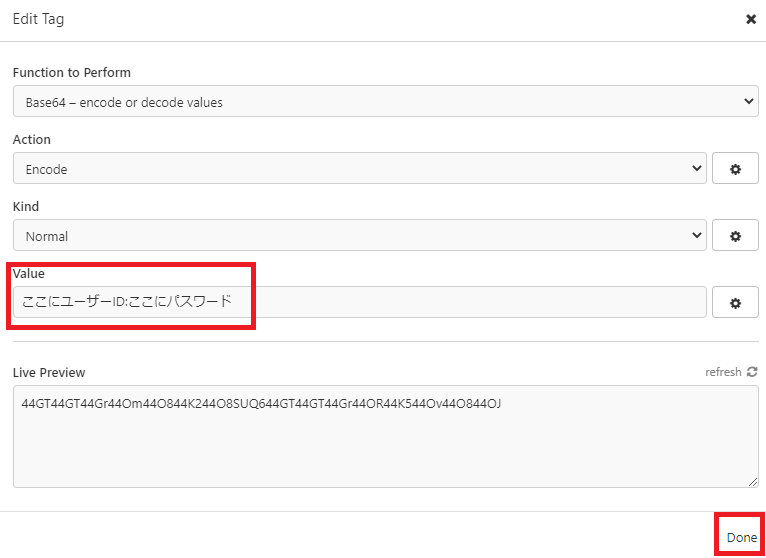Click the Edit Tag title text

pyautogui.click(x=38, y=20)
